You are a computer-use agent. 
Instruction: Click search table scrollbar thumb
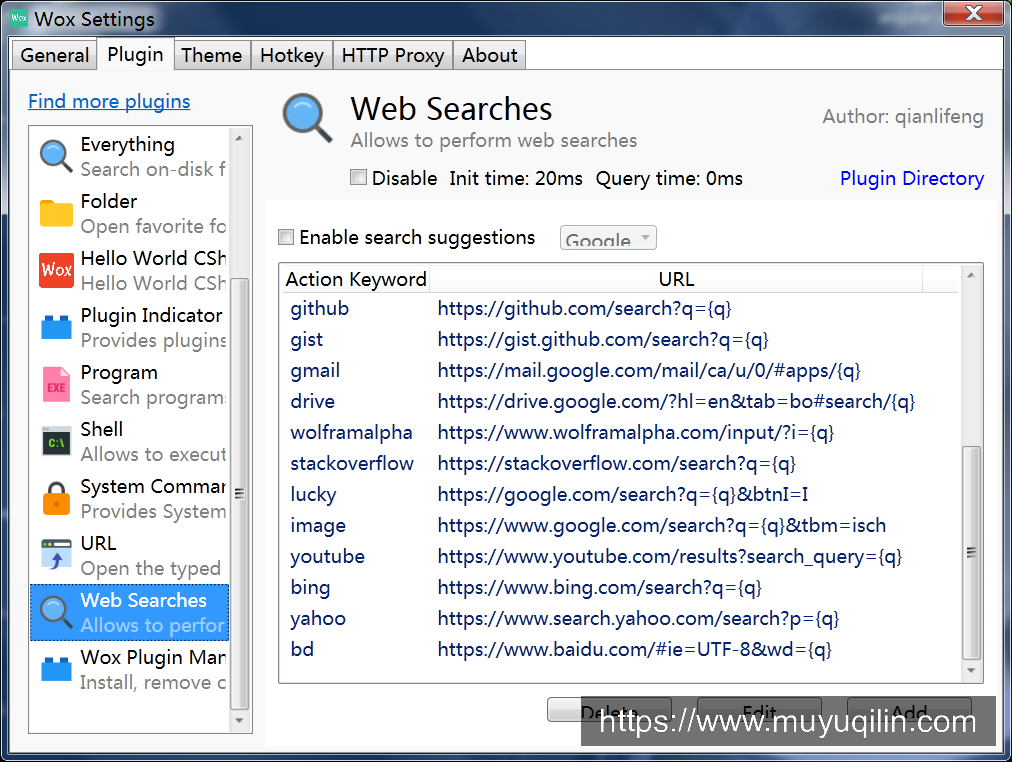971,552
